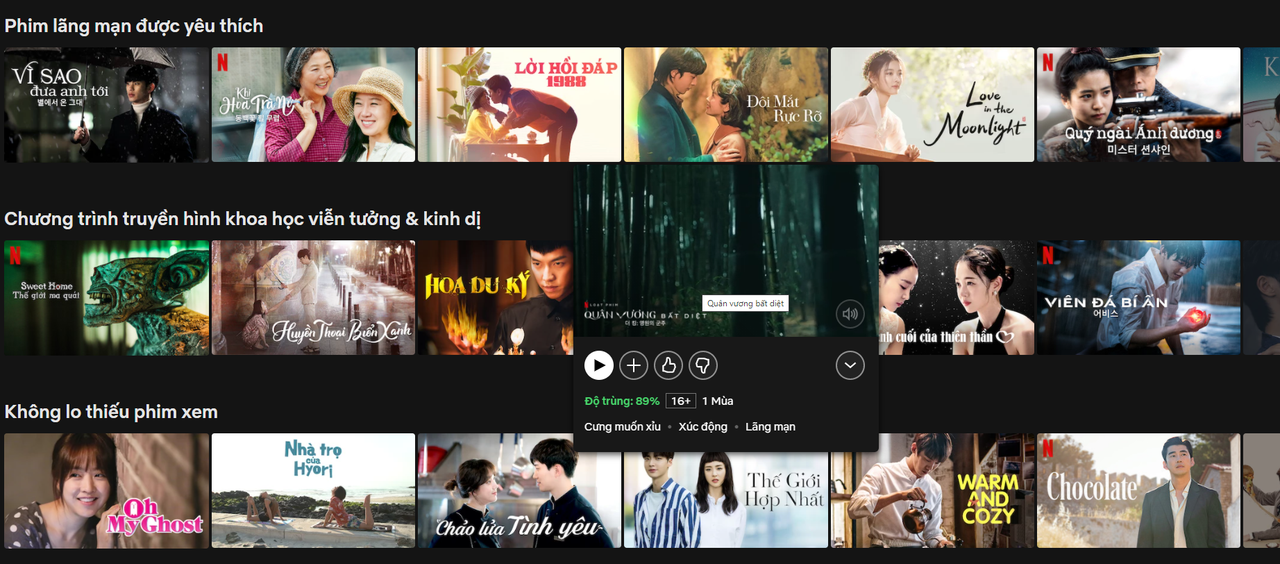Open the 'Thế giới hợp nhất' thumbnail

(726, 500)
